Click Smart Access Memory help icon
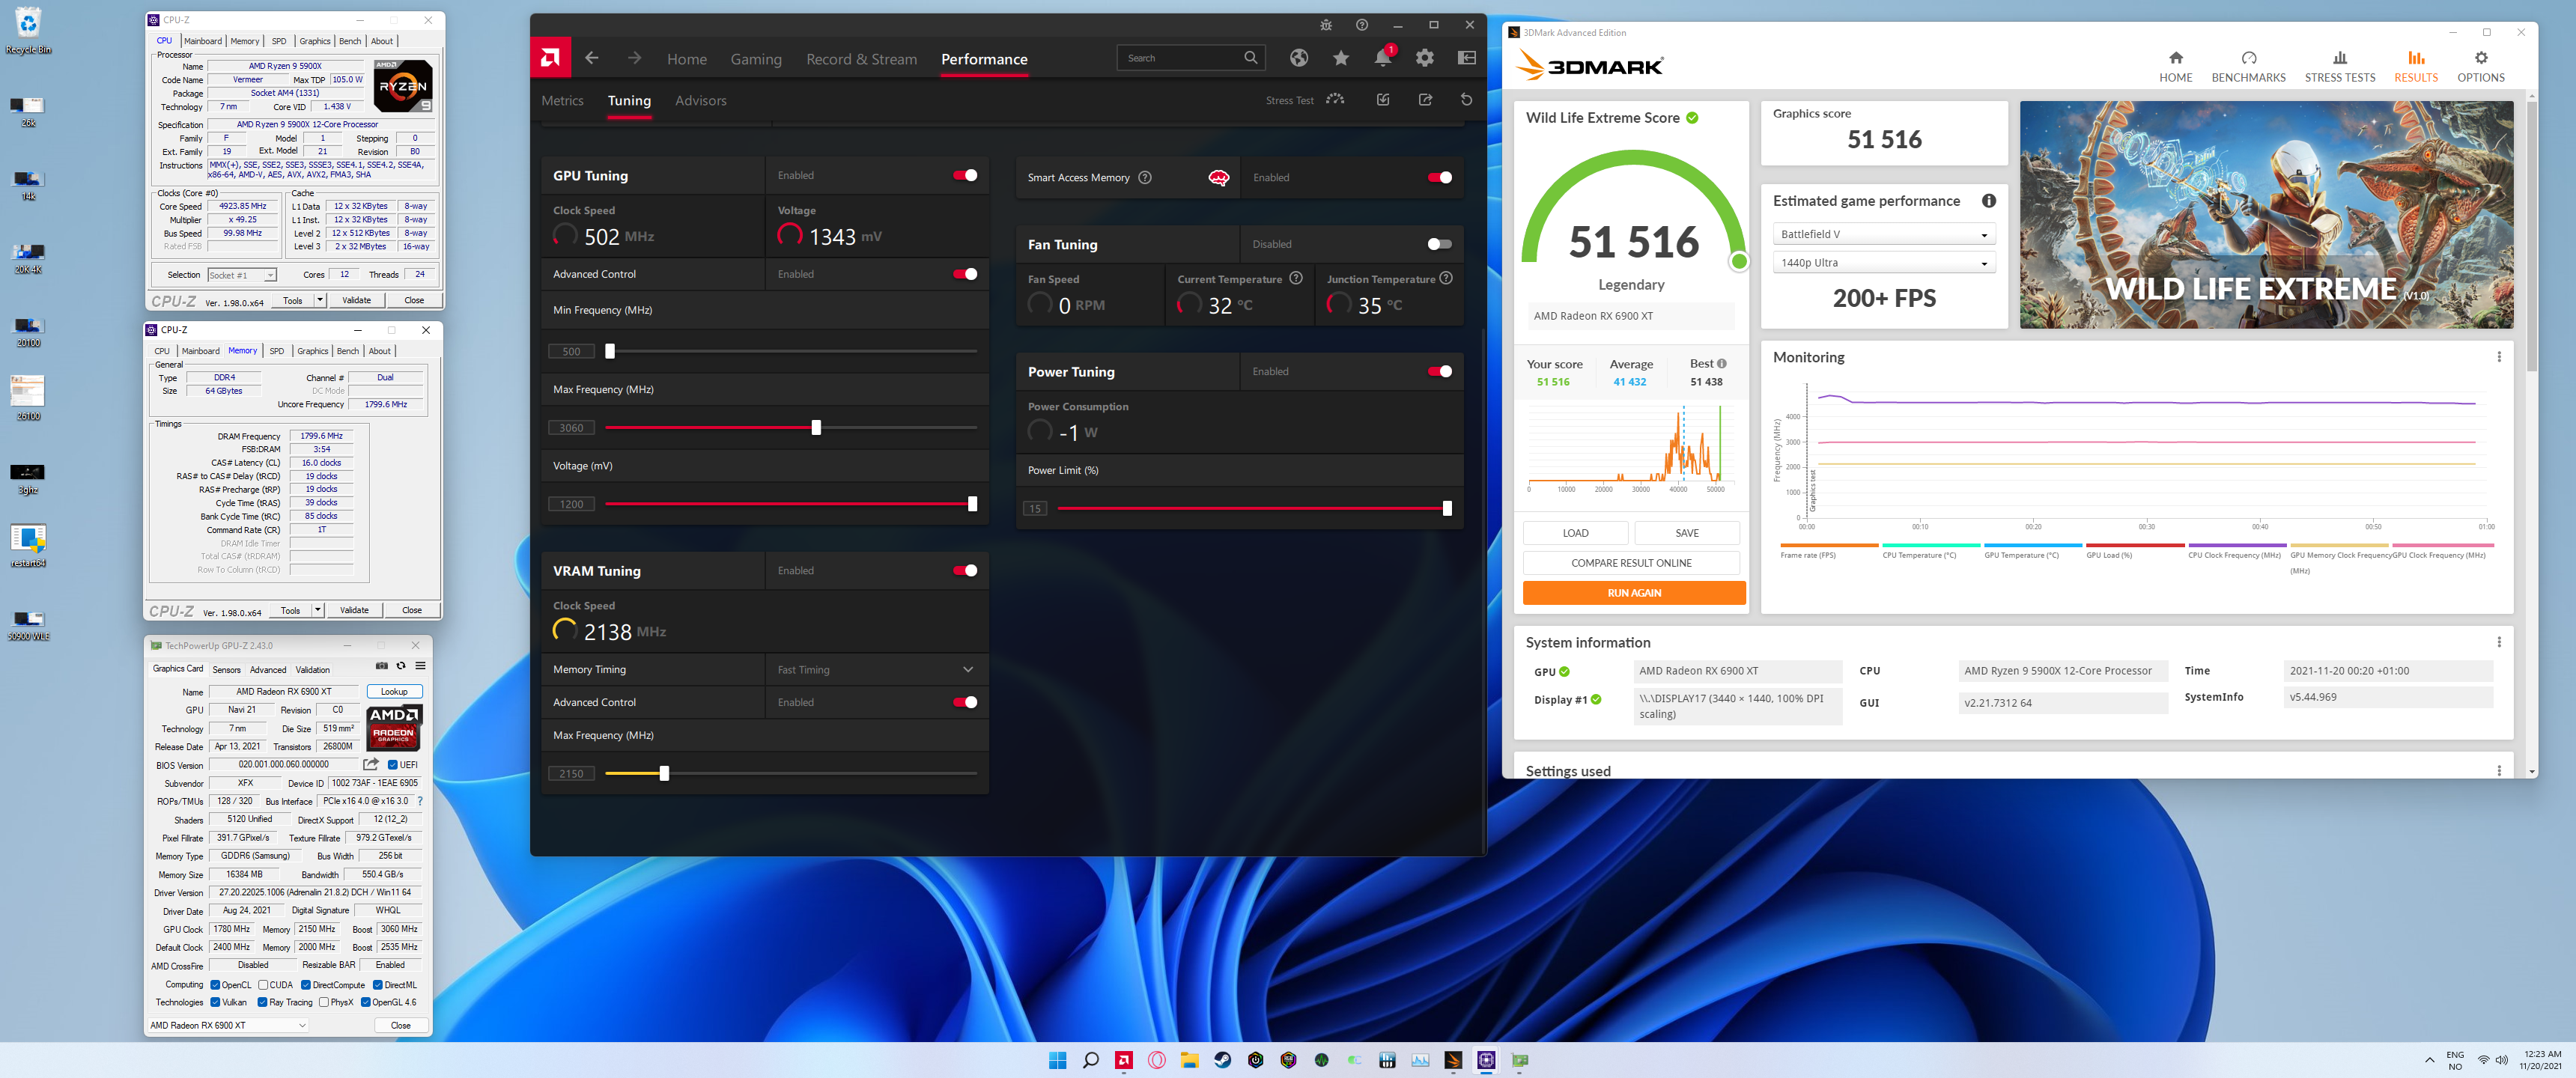2576x1078 pixels. point(1145,177)
